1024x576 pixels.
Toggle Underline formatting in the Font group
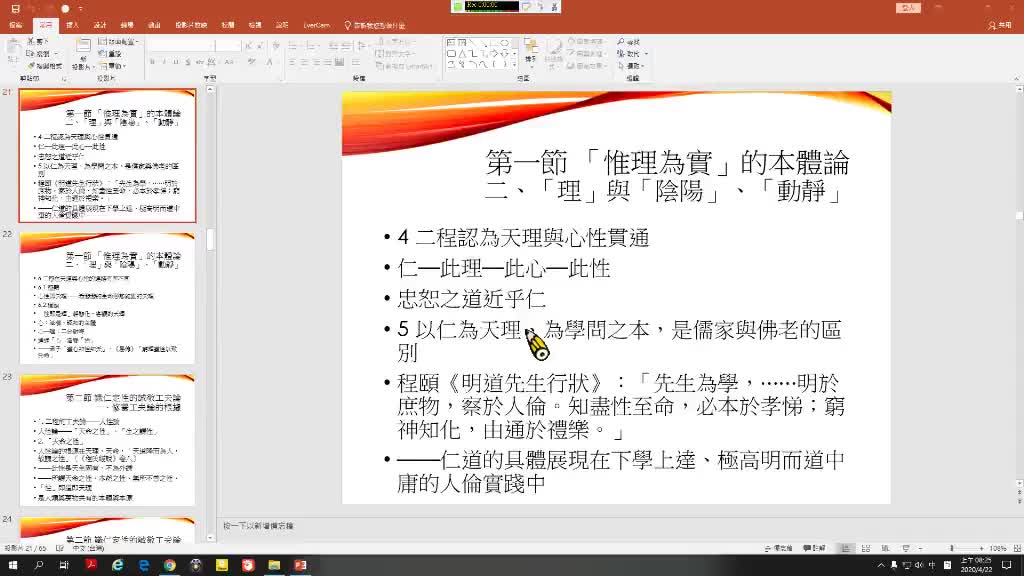click(x=176, y=62)
